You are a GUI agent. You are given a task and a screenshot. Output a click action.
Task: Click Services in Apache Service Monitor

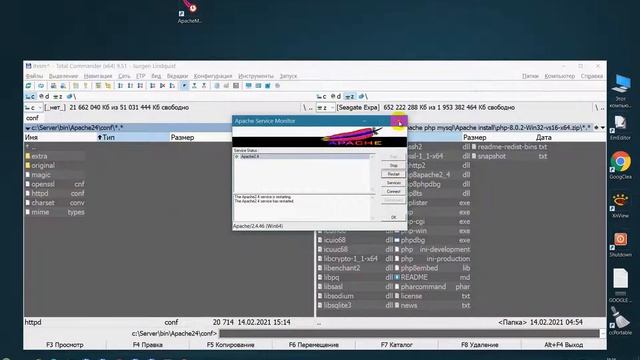393,182
